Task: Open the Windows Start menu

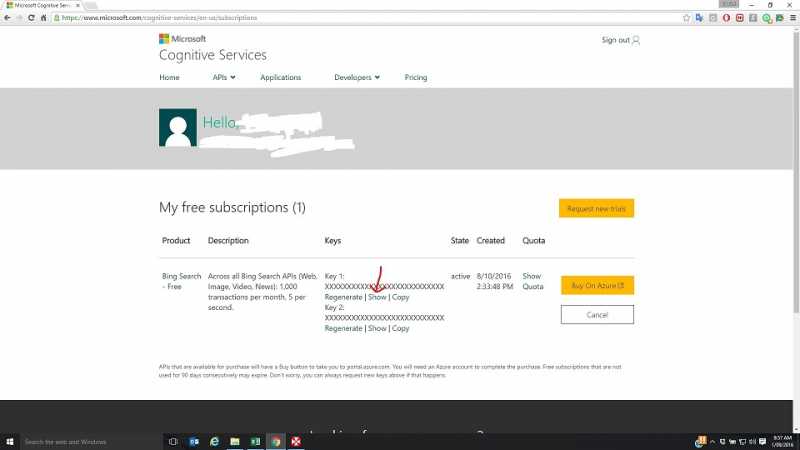Action: pyautogui.click(x=9, y=442)
